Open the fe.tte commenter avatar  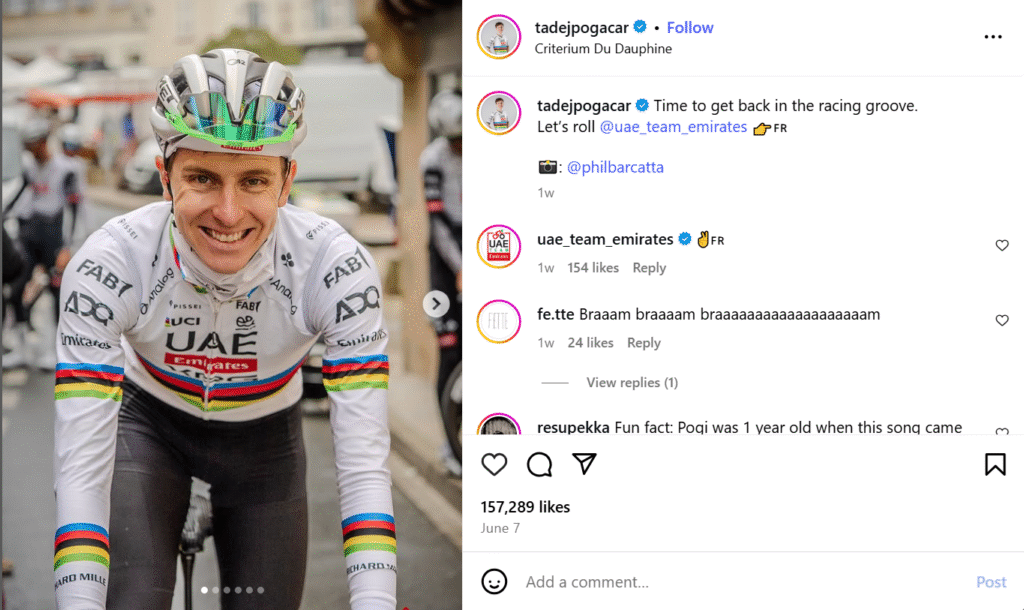(x=498, y=321)
